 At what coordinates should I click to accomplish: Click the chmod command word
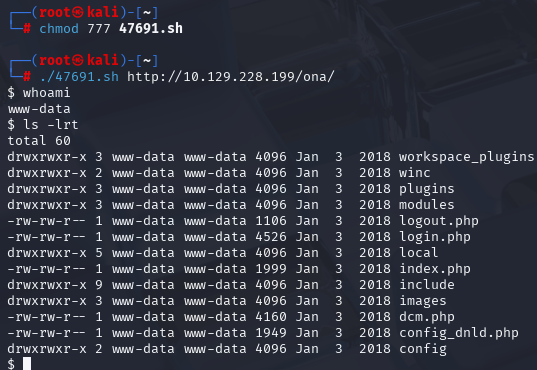59,28
